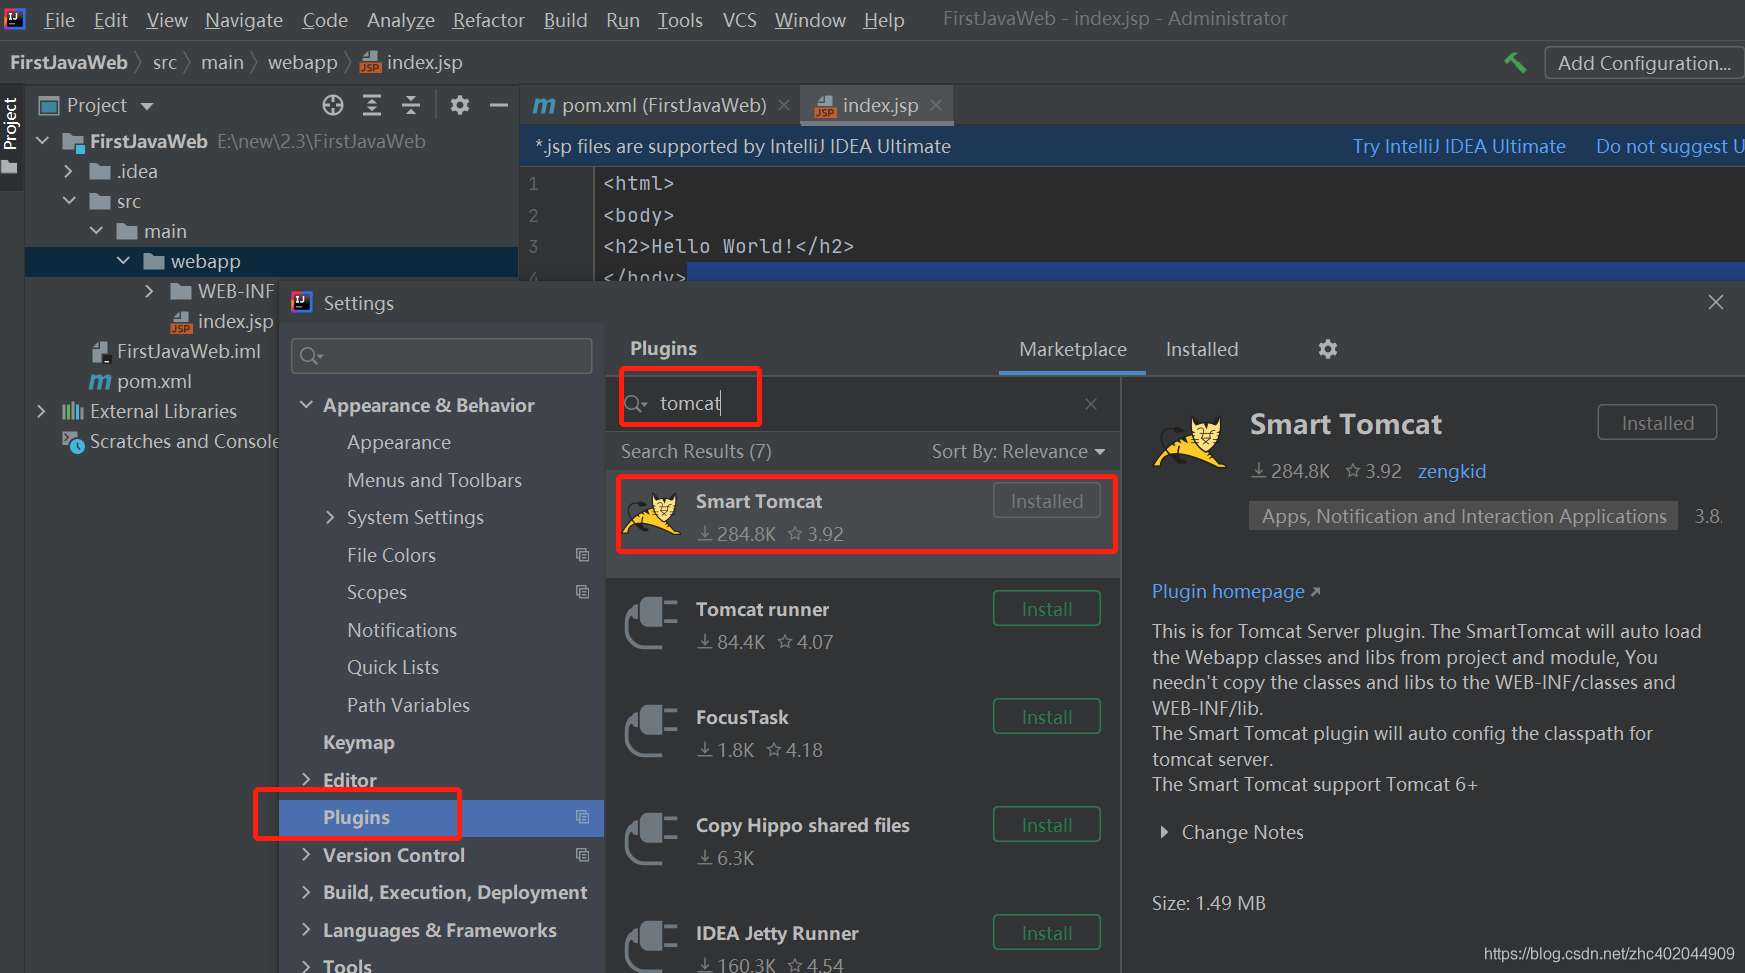Open the Project view dropdown

point(147,106)
